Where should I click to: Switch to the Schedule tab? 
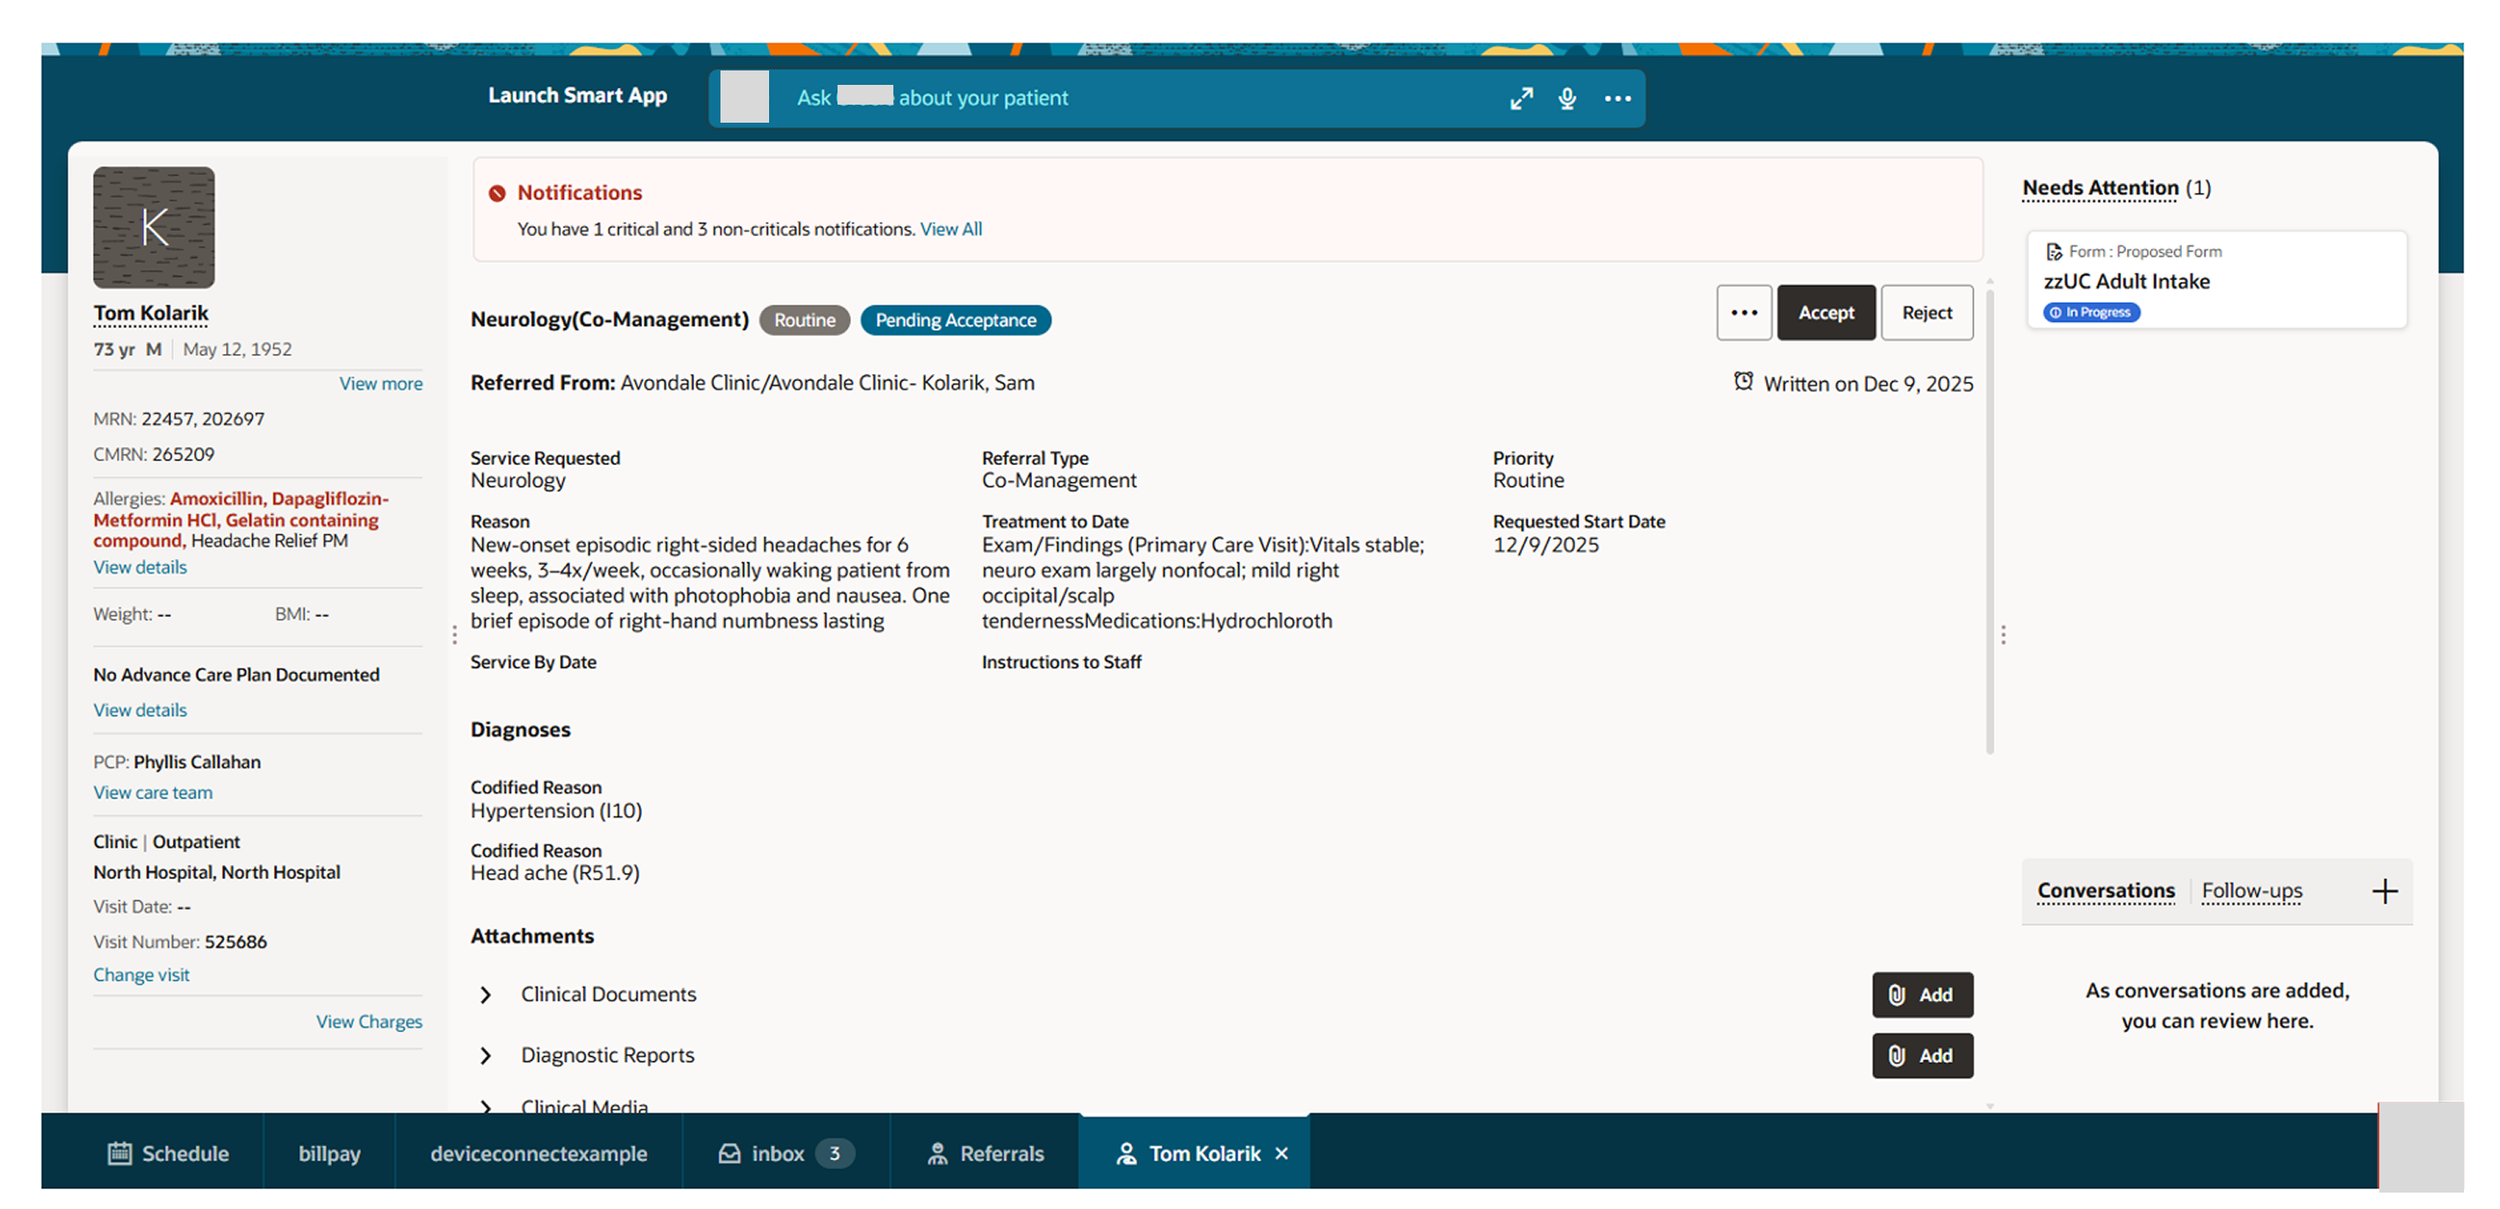(x=168, y=1153)
